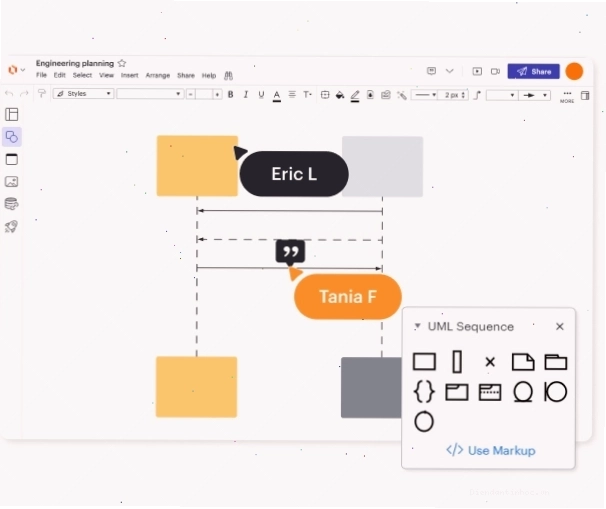
Task: Click the shape options icon
Action: click(x=325, y=95)
